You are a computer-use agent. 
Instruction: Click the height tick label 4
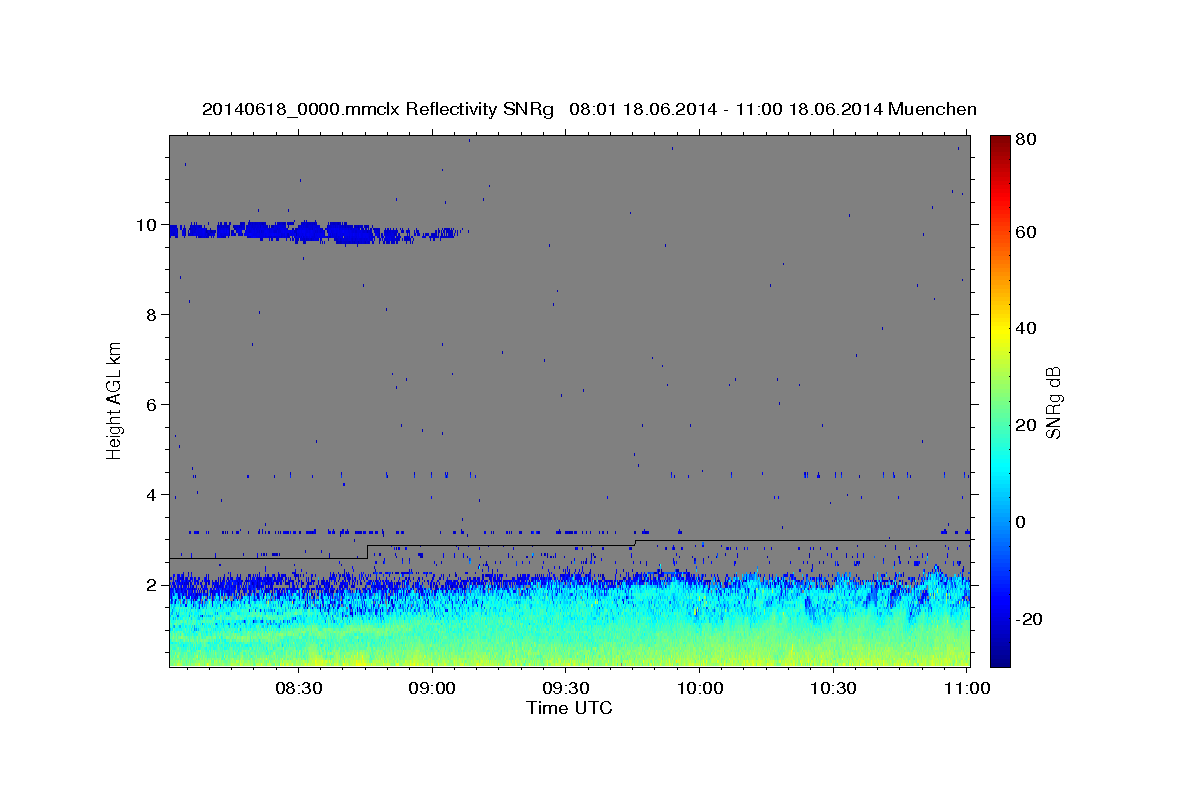pos(150,495)
